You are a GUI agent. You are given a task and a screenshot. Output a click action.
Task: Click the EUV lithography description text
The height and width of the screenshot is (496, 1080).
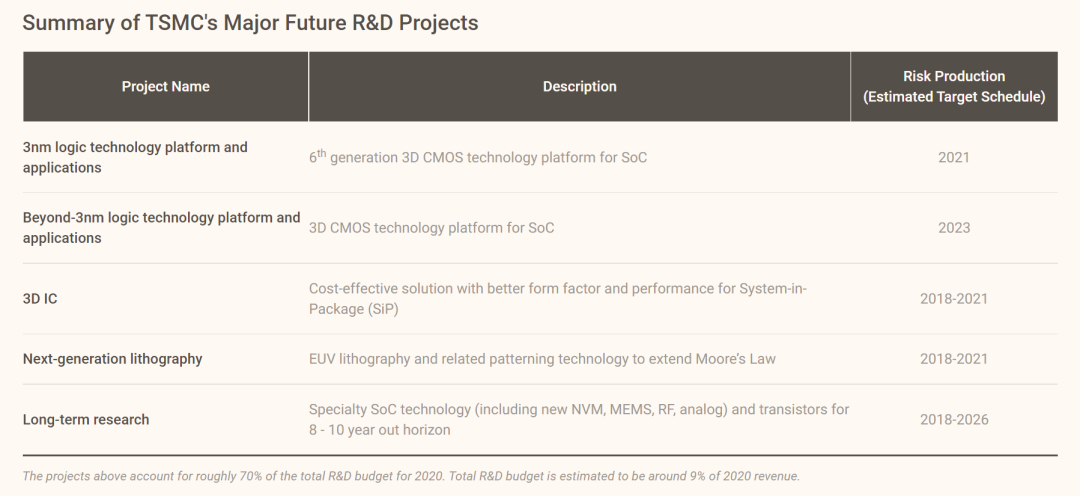(542, 359)
